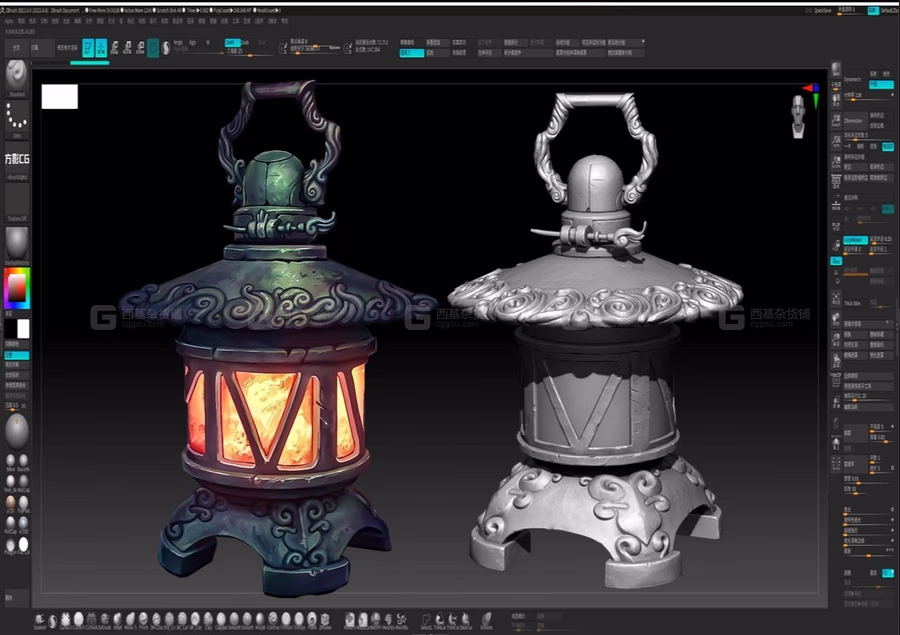
Task: Open the Alpha menu
Action: [x=9, y=21]
